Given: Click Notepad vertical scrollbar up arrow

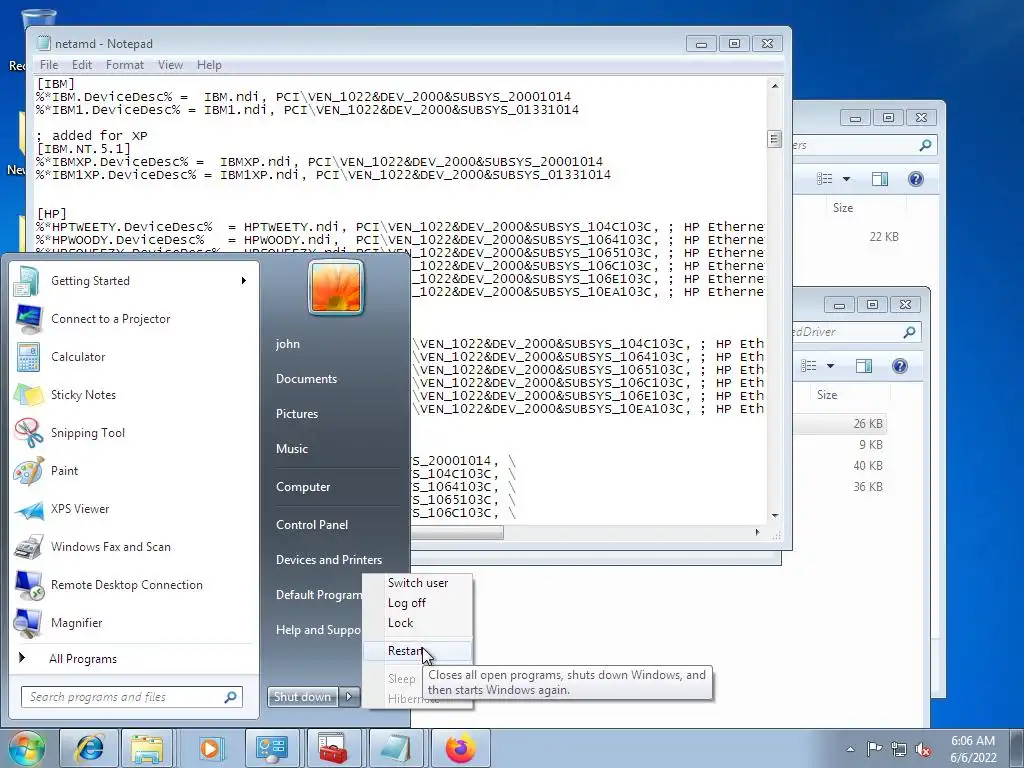Looking at the screenshot, I should 775,86.
